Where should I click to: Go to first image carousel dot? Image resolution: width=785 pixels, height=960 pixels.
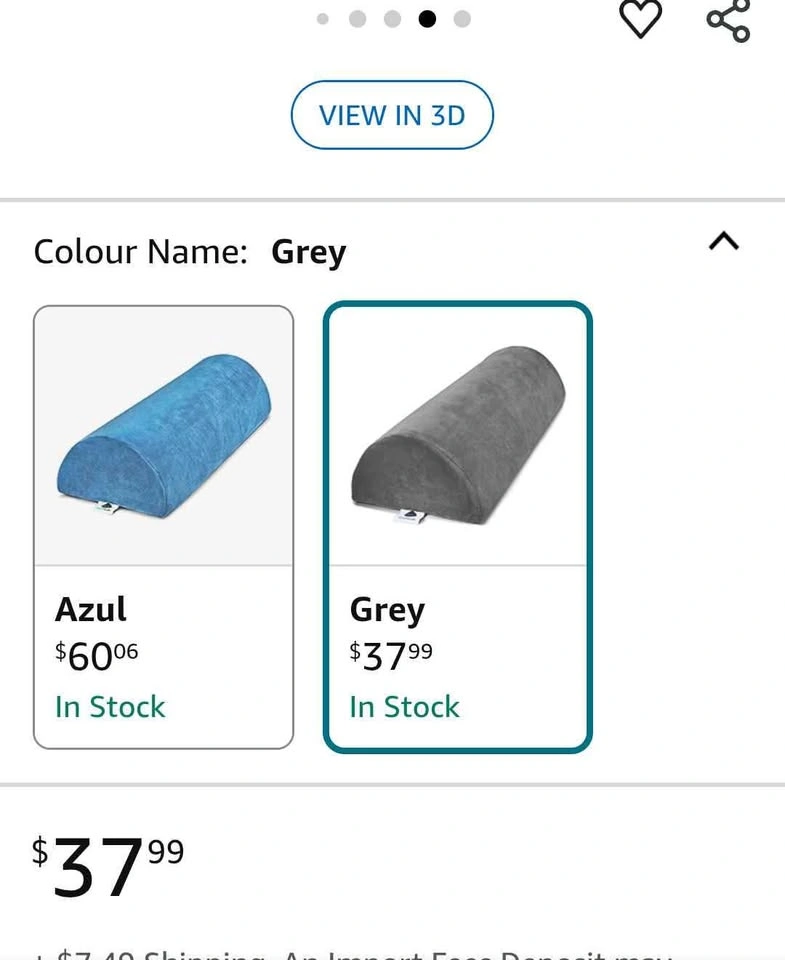(x=322, y=19)
